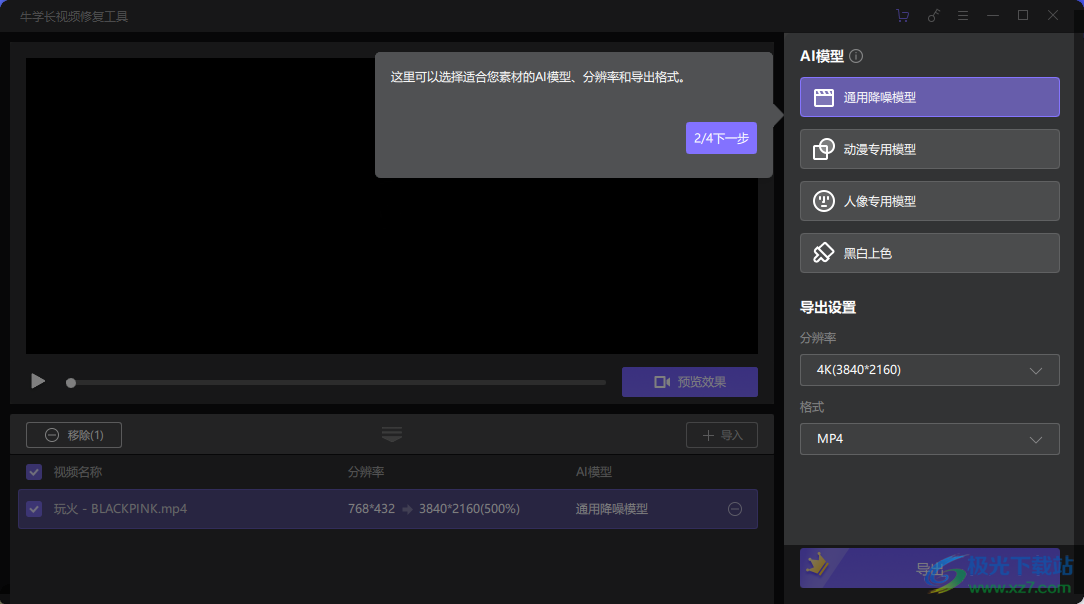
Task: Open the hamburger menu icon
Action: pos(964,15)
